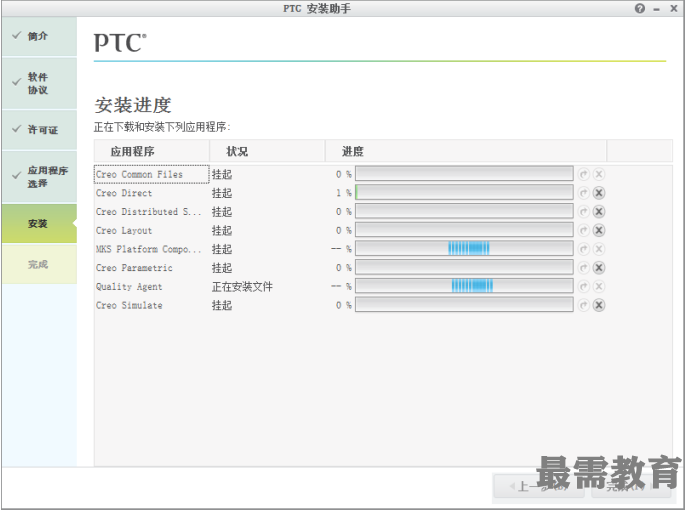This screenshot has height=512, width=688.
Task: Click the 1 % progress value
Action: pos(344,193)
